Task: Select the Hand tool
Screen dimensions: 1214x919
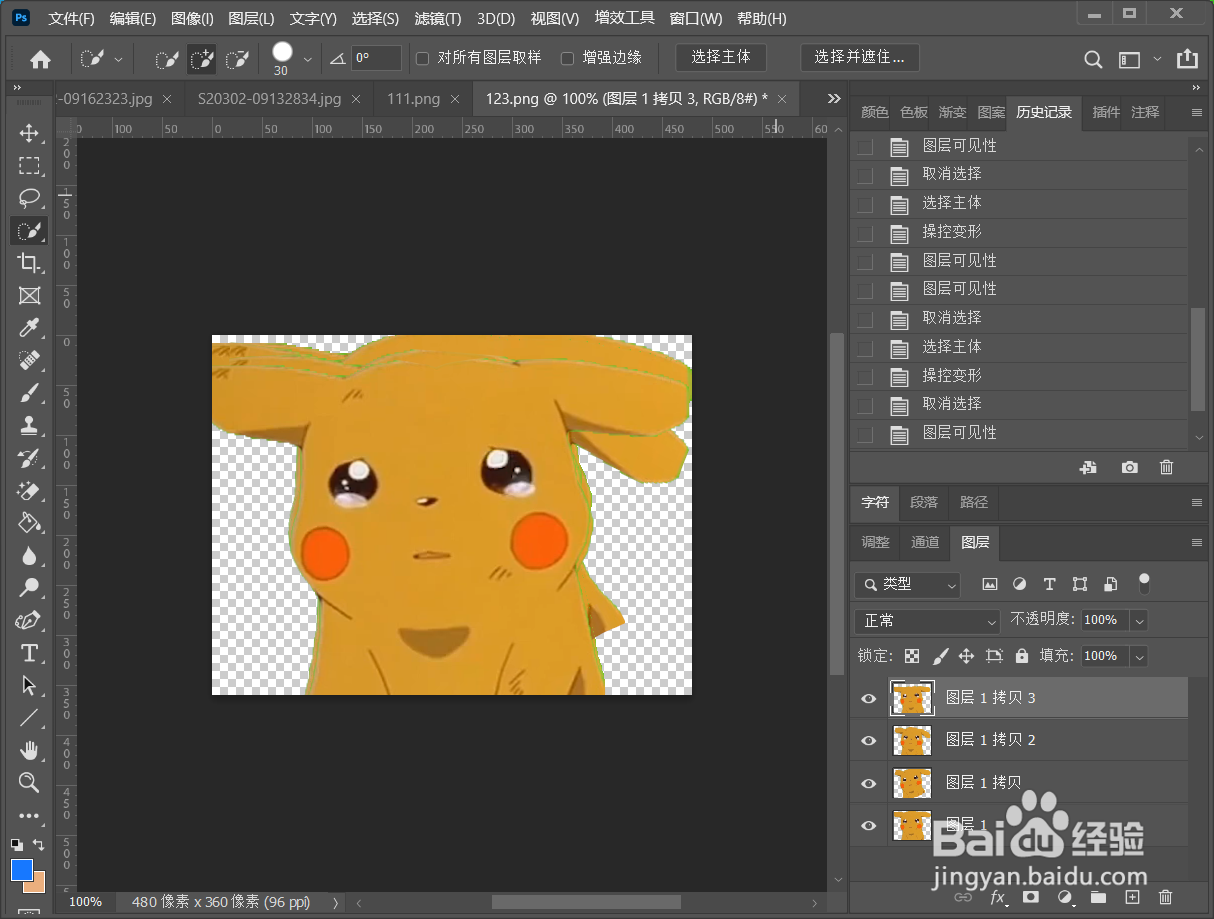Action: (x=29, y=750)
